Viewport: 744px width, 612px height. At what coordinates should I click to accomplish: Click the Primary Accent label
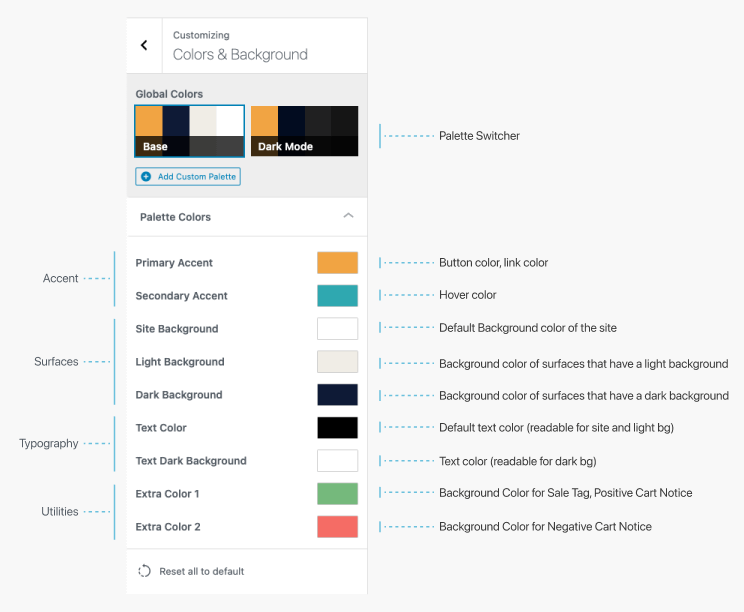pos(174,263)
